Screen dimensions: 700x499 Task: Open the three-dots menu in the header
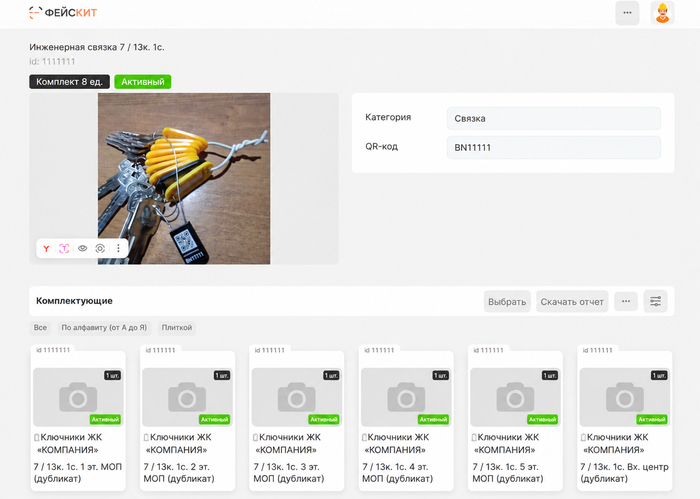[x=627, y=12]
